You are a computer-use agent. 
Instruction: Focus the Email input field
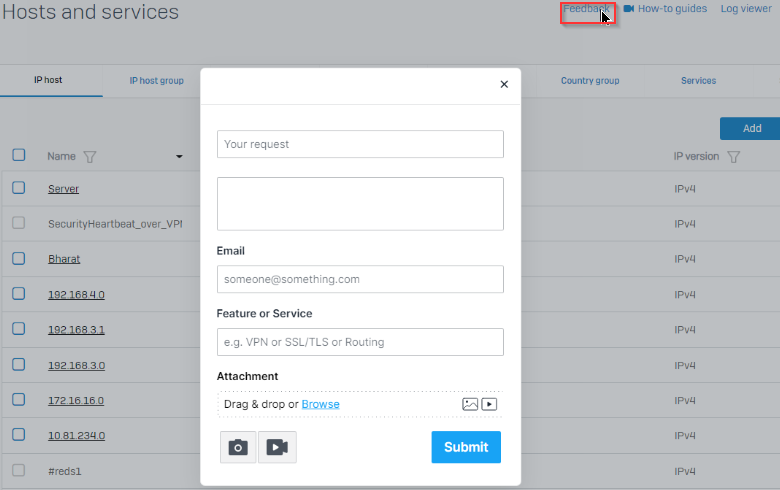[360, 279]
